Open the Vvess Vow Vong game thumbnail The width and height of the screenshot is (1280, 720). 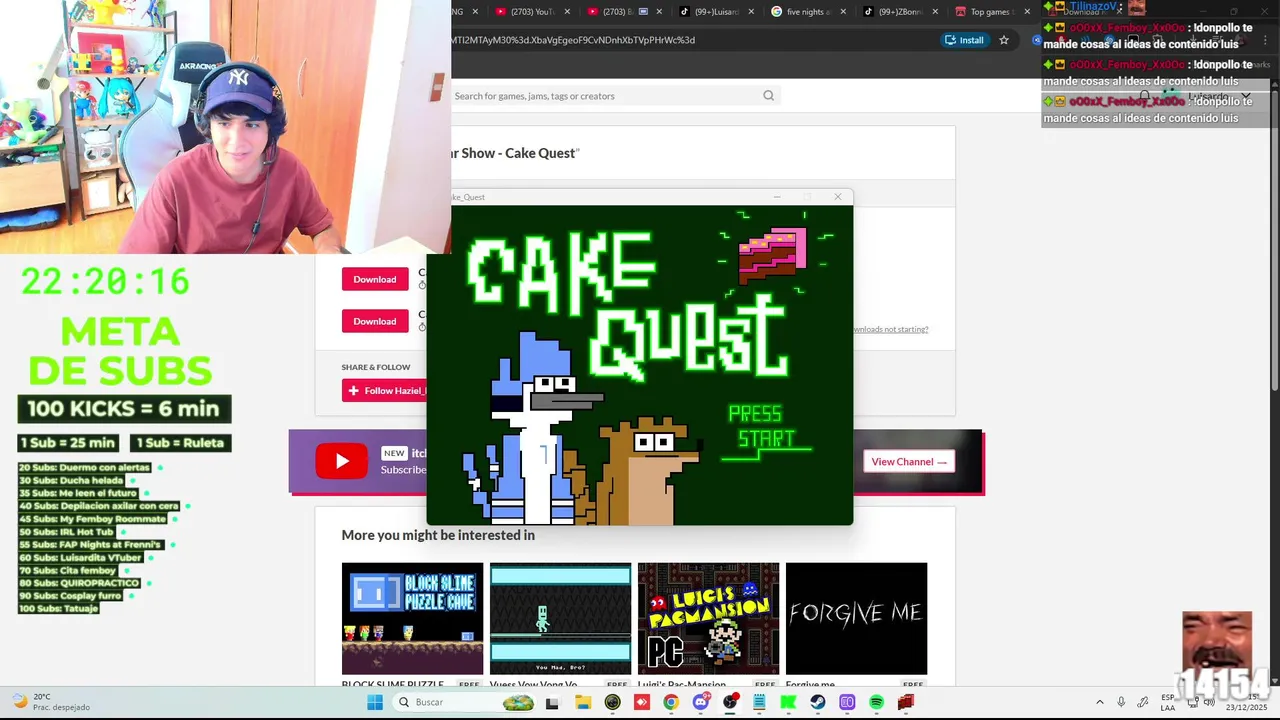560,619
